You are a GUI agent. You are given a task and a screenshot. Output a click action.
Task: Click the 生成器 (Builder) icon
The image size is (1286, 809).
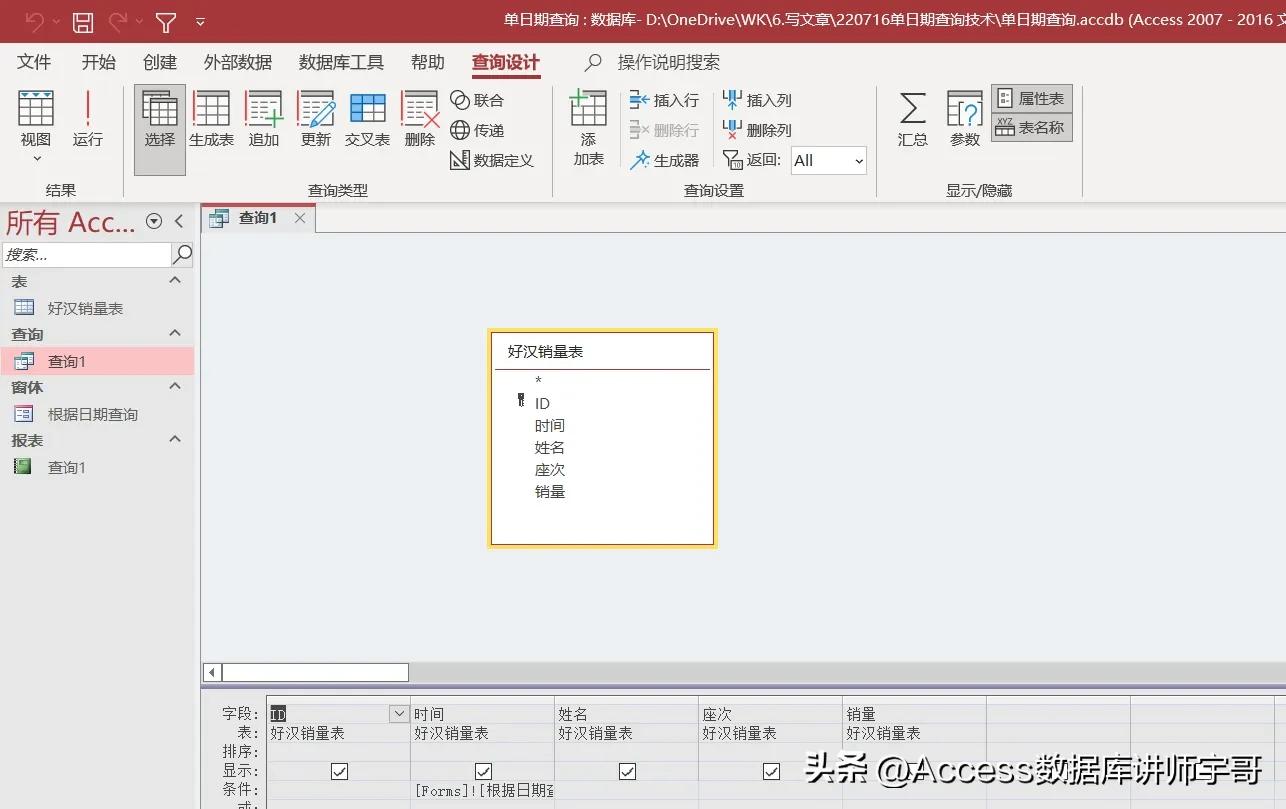click(x=666, y=160)
